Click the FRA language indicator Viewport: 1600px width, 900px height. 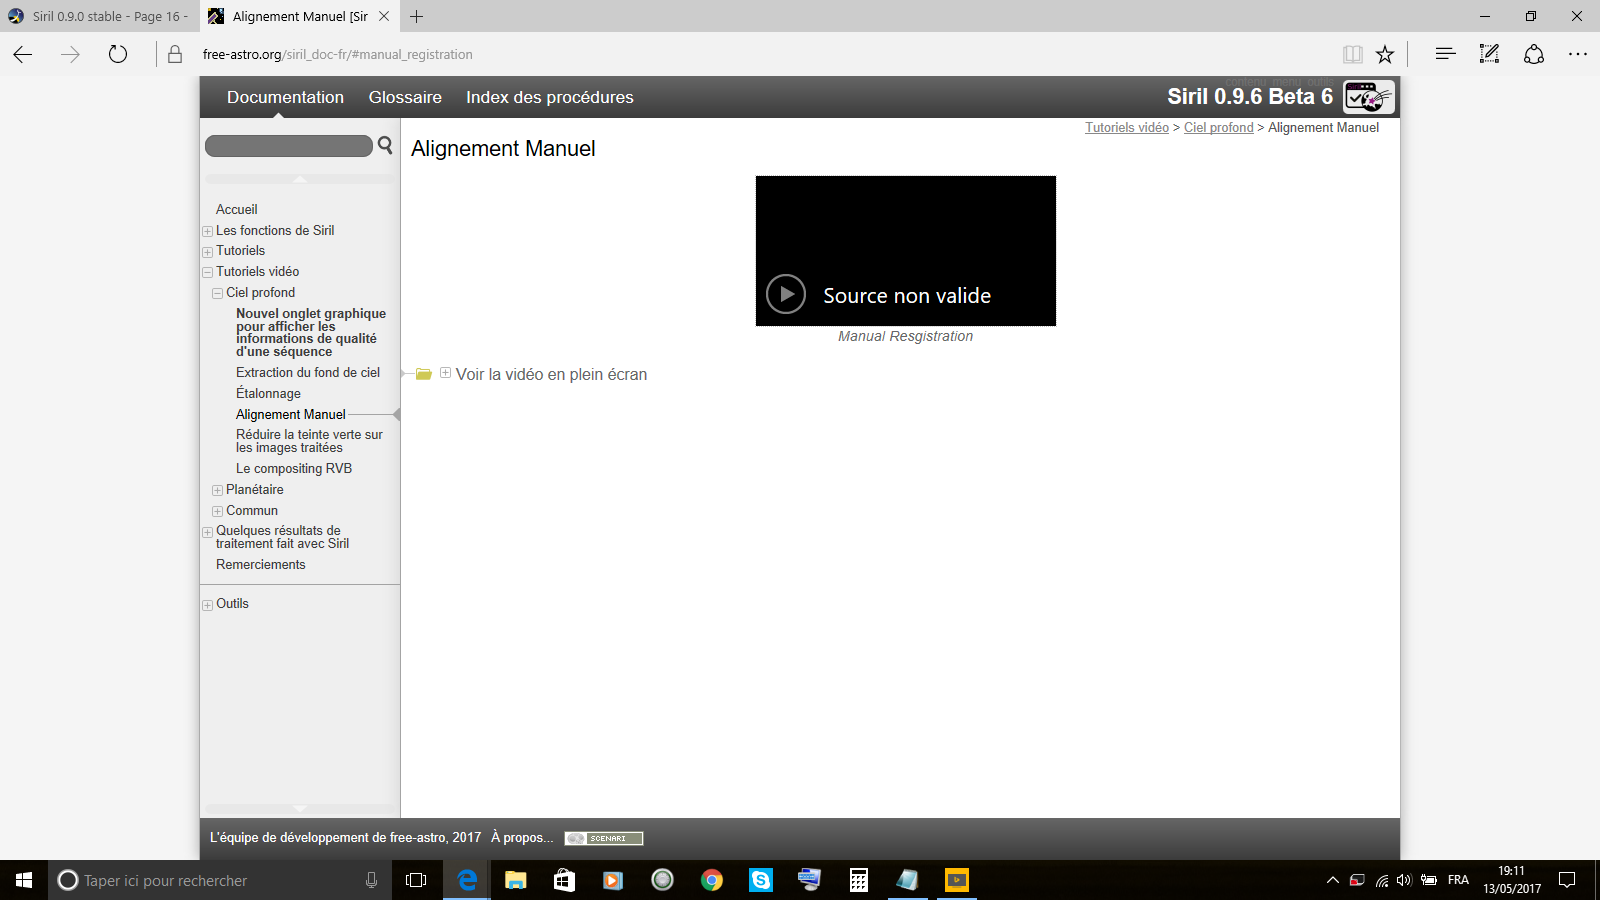click(1458, 880)
